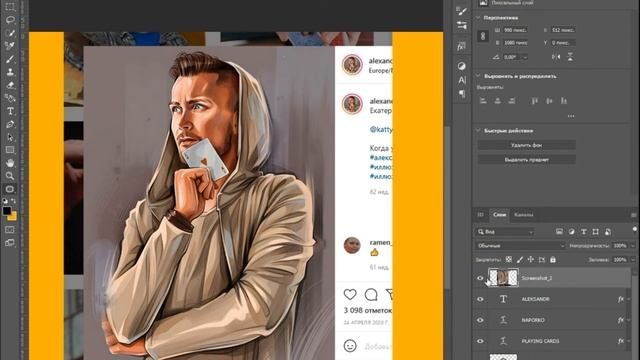Image resolution: width=640 pixels, height=360 pixels.
Task: Open the opacity slider dropdown
Action: pos(633,246)
